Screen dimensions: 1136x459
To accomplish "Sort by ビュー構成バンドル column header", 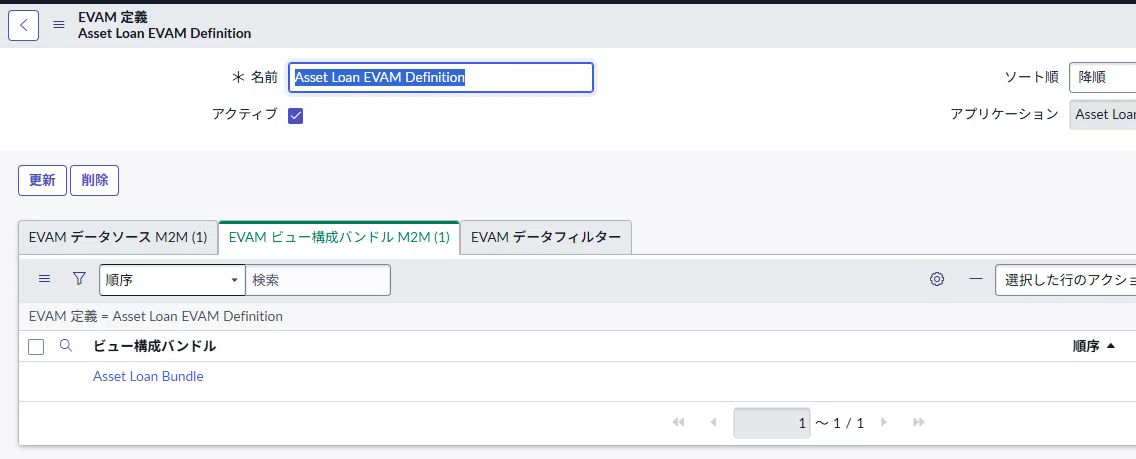I will coord(154,347).
